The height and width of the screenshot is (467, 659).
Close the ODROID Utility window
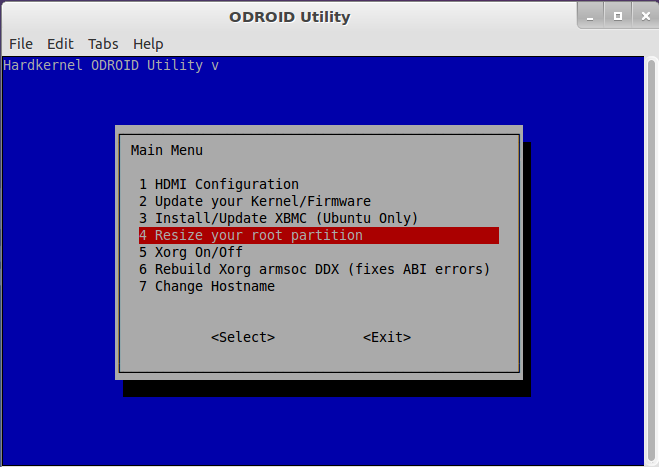pyautogui.click(x=646, y=16)
